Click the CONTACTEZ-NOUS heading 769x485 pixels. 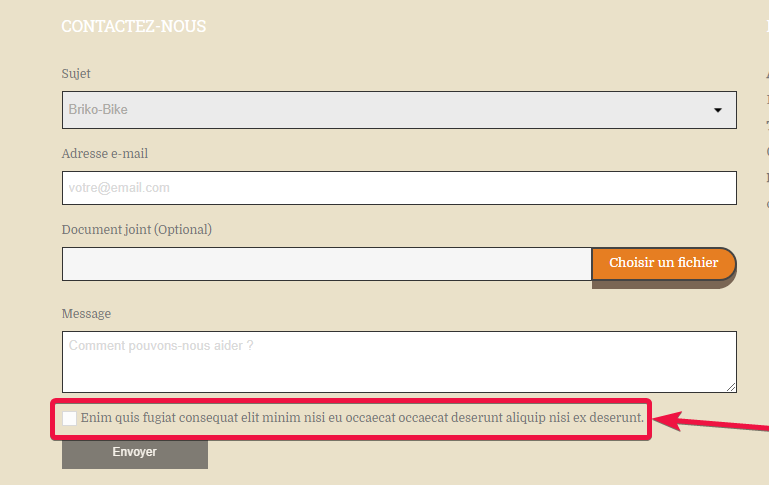134,26
